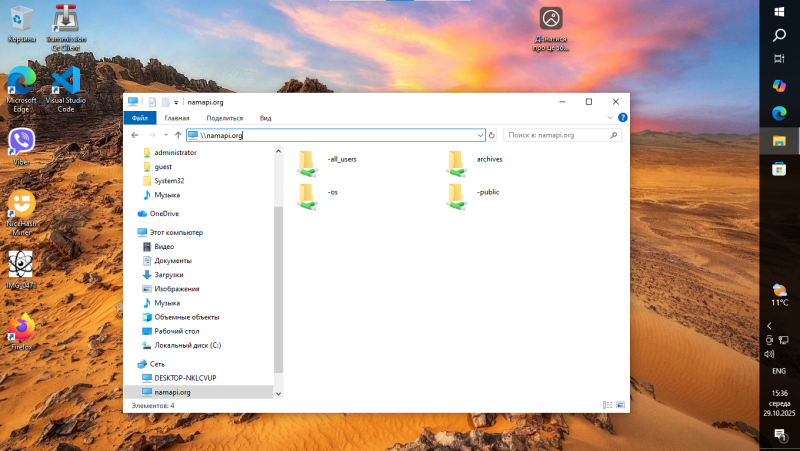Screen dimensions: 800x451
Task: Expand the ribbon with the chevron
Action: click(x=611, y=118)
